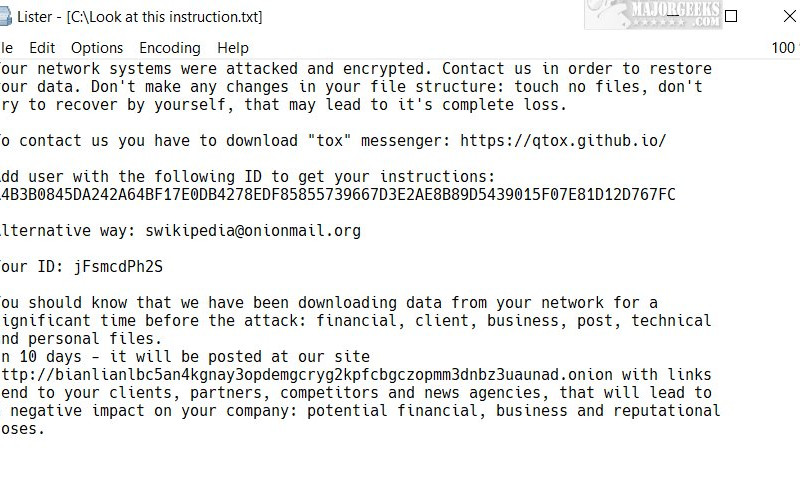Click the window title file path text

tap(164, 17)
